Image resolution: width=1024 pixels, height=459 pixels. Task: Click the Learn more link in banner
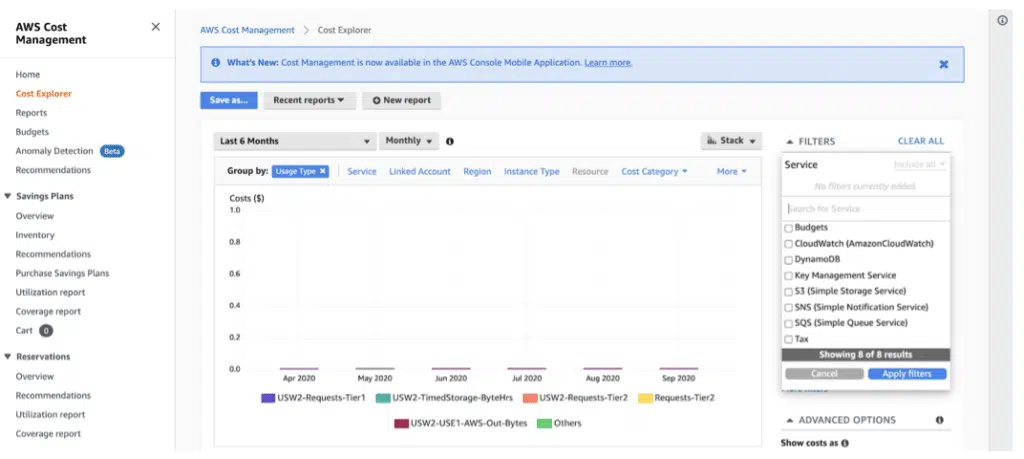point(608,63)
